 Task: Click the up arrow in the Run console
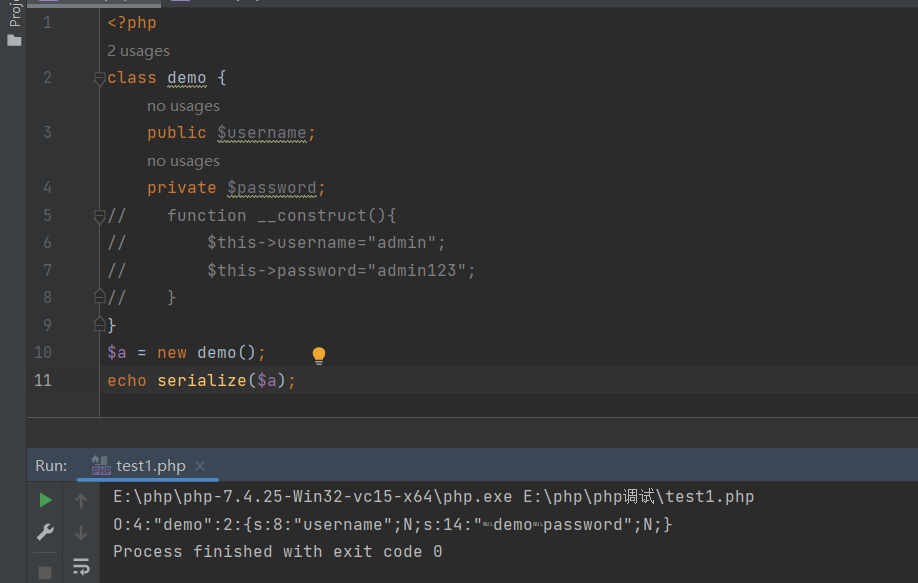pyautogui.click(x=81, y=500)
